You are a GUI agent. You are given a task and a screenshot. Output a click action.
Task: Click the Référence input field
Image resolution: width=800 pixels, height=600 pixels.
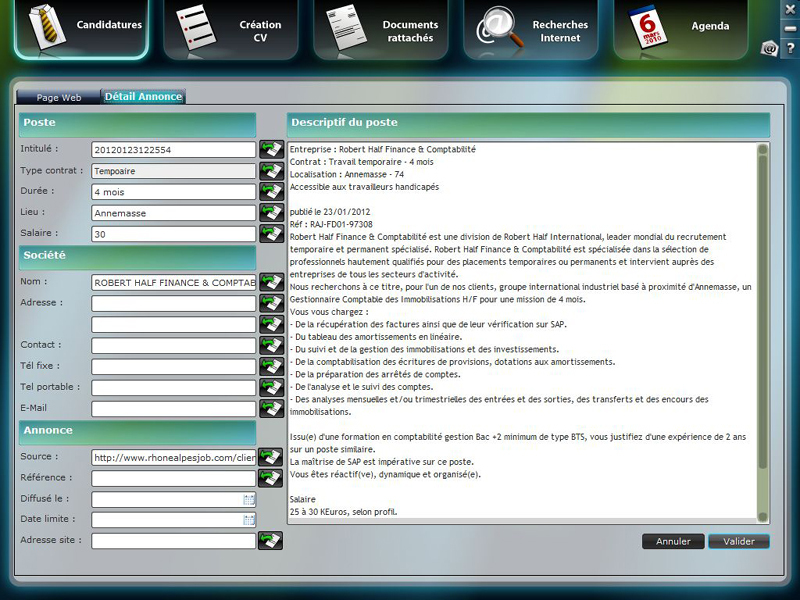pos(173,479)
